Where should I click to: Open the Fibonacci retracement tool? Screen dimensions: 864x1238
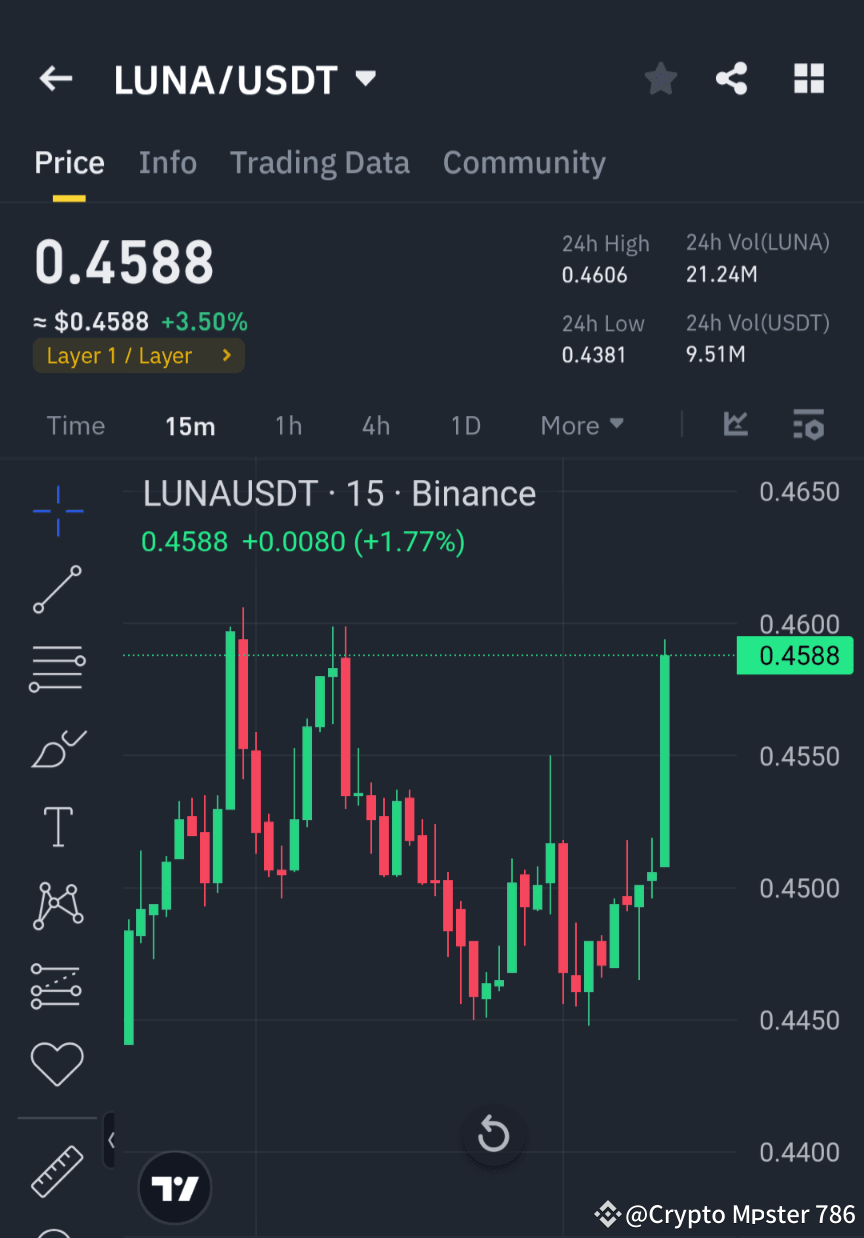pyautogui.click(x=57, y=667)
